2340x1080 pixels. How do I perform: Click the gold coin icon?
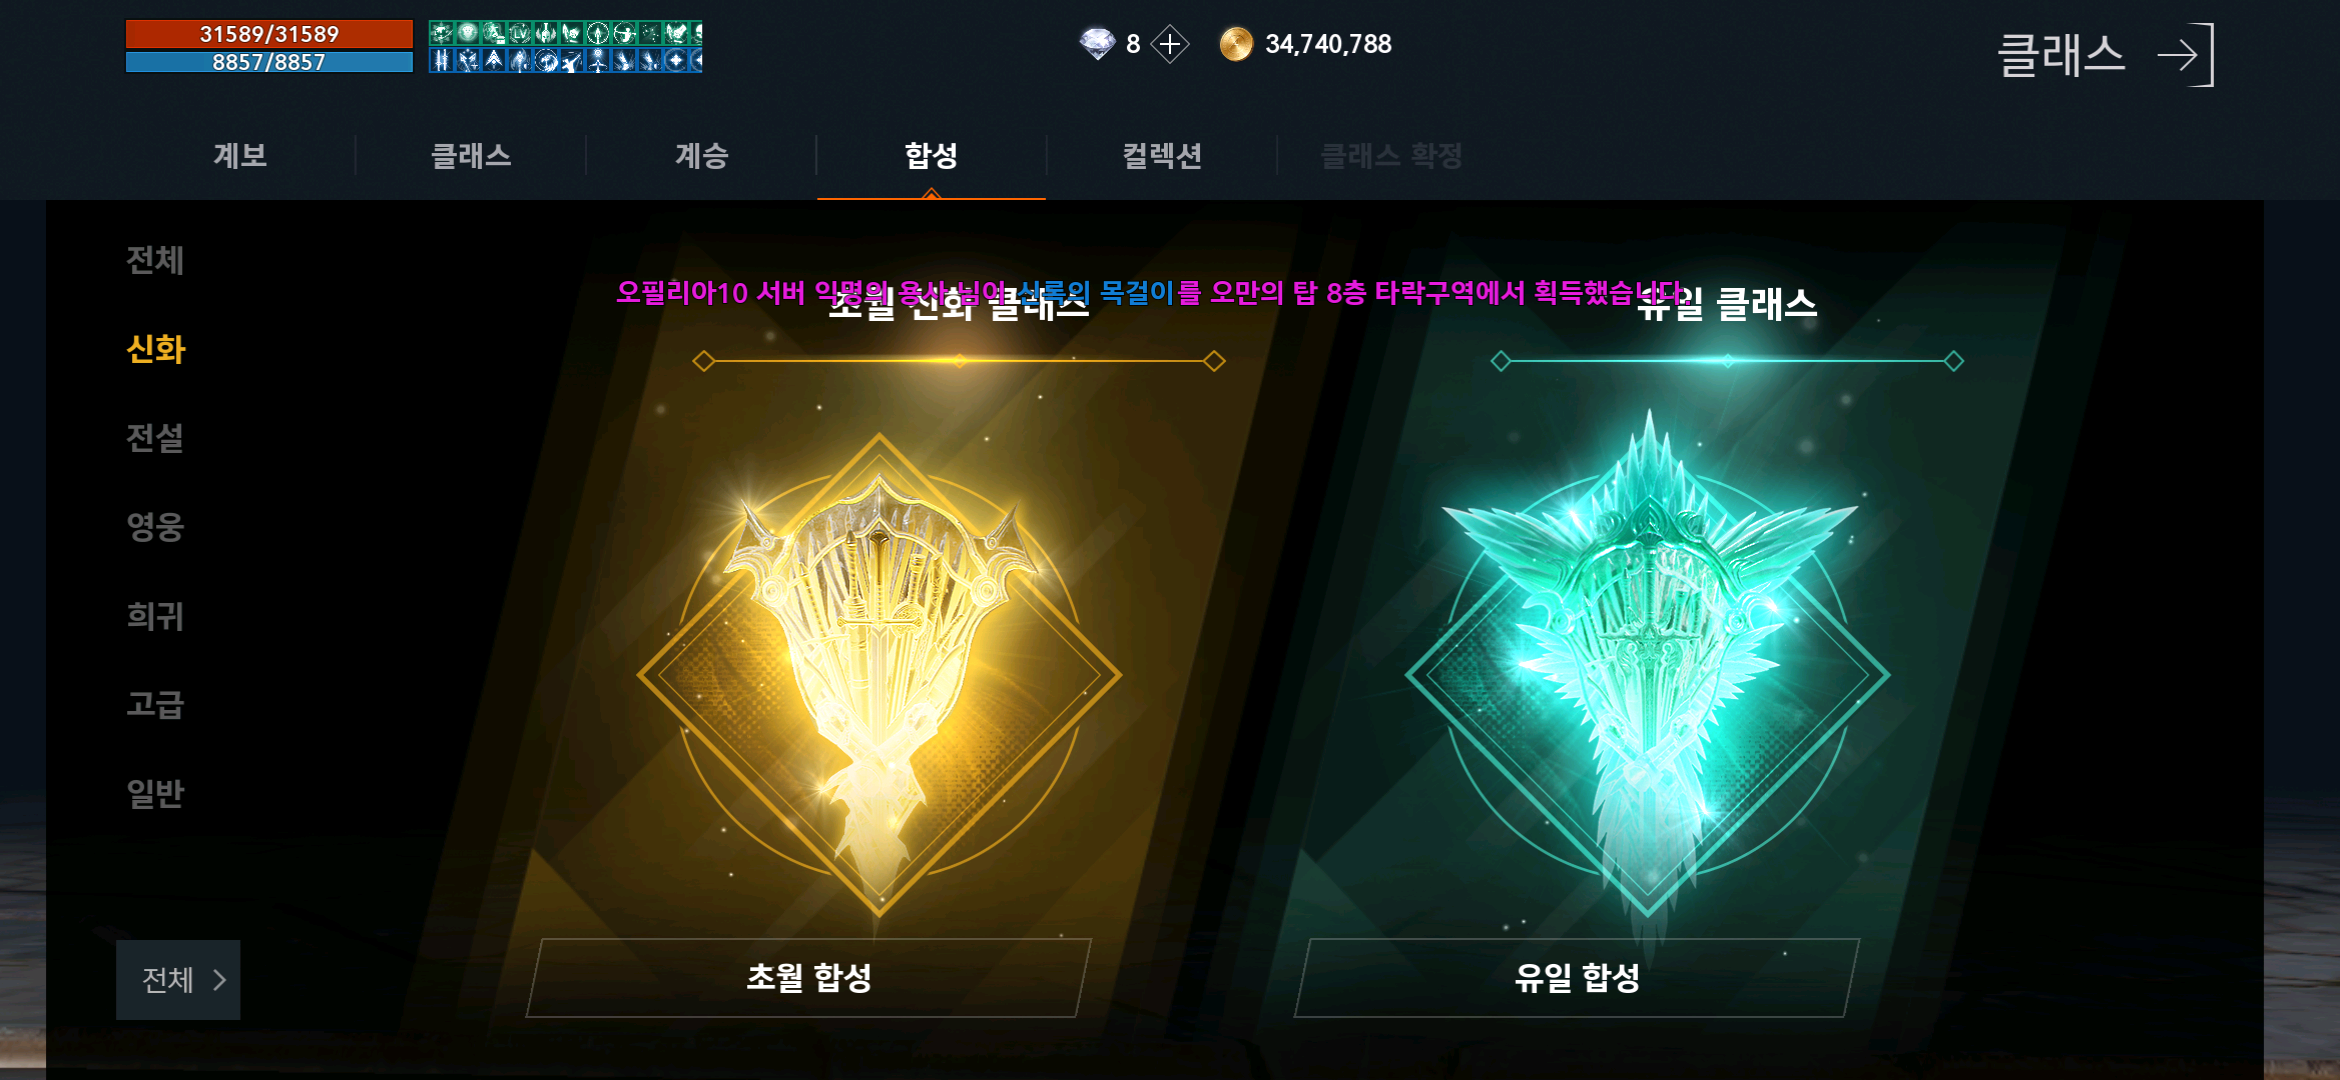pyautogui.click(x=1236, y=44)
